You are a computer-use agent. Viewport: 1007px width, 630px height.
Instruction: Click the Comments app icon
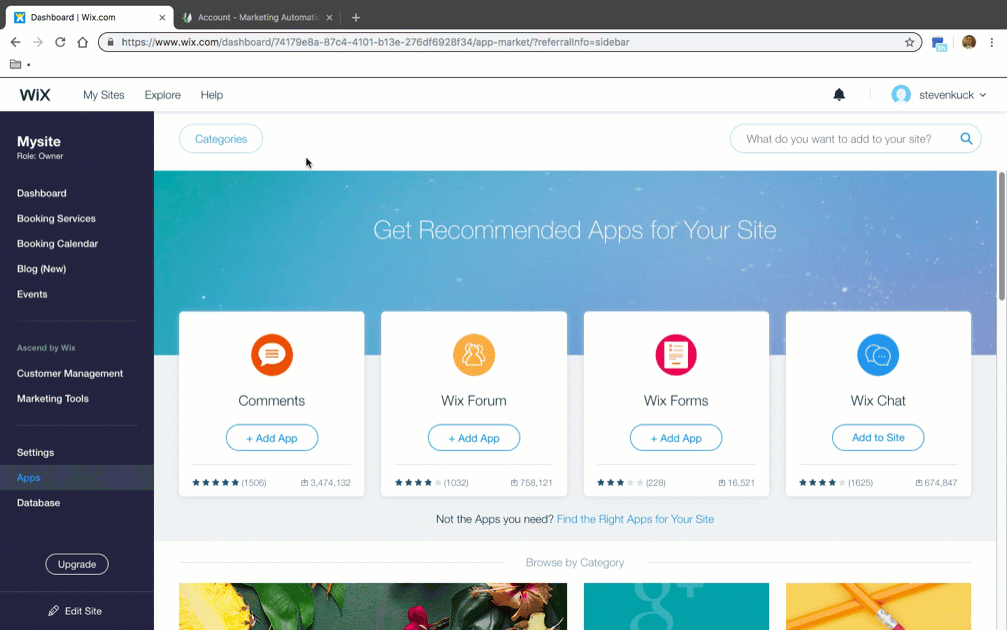272,355
